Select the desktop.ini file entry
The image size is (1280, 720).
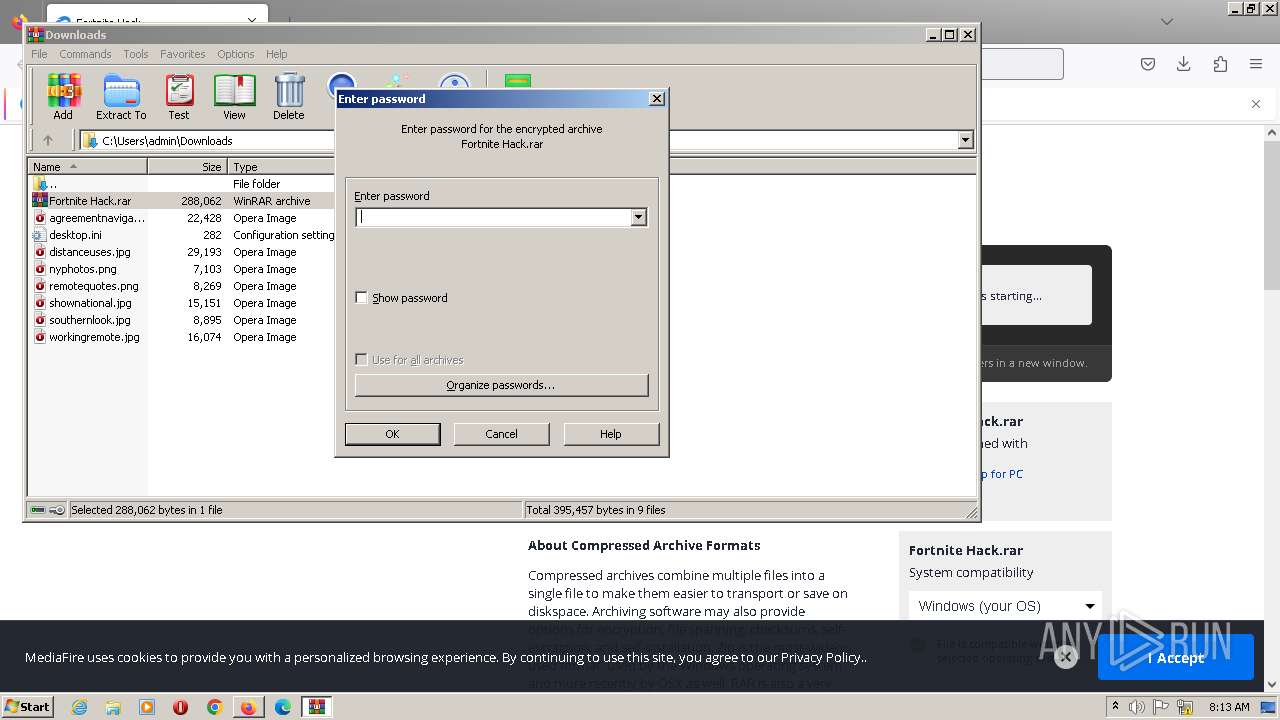(x=75, y=235)
